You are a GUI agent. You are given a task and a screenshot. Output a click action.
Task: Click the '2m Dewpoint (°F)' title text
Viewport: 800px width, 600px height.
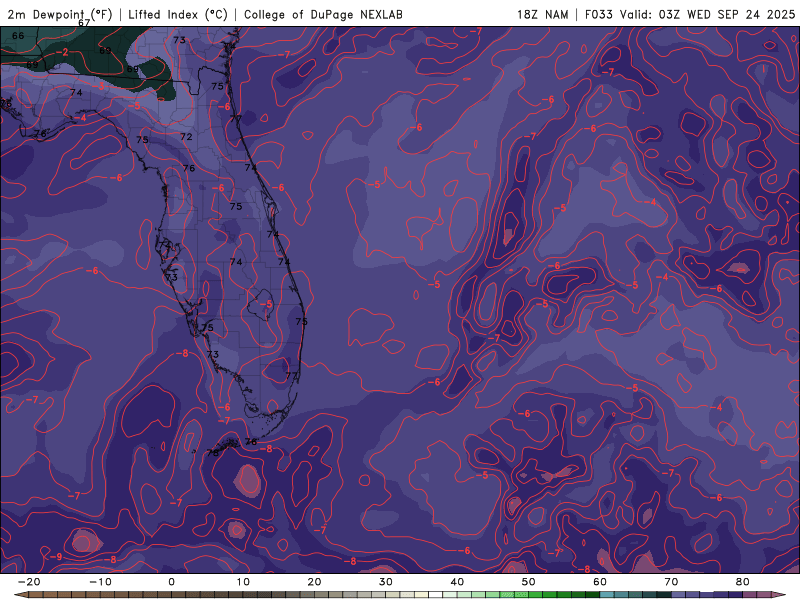pyautogui.click(x=60, y=14)
